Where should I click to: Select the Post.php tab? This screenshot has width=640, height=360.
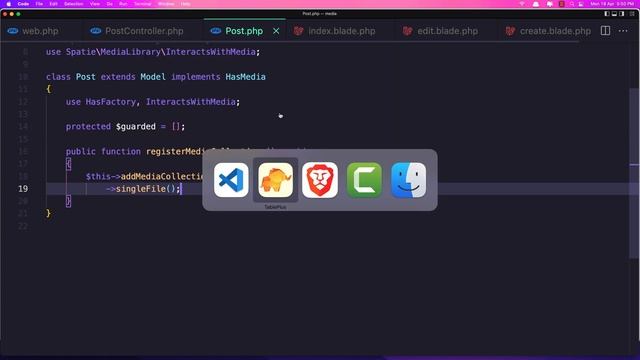click(x=244, y=31)
